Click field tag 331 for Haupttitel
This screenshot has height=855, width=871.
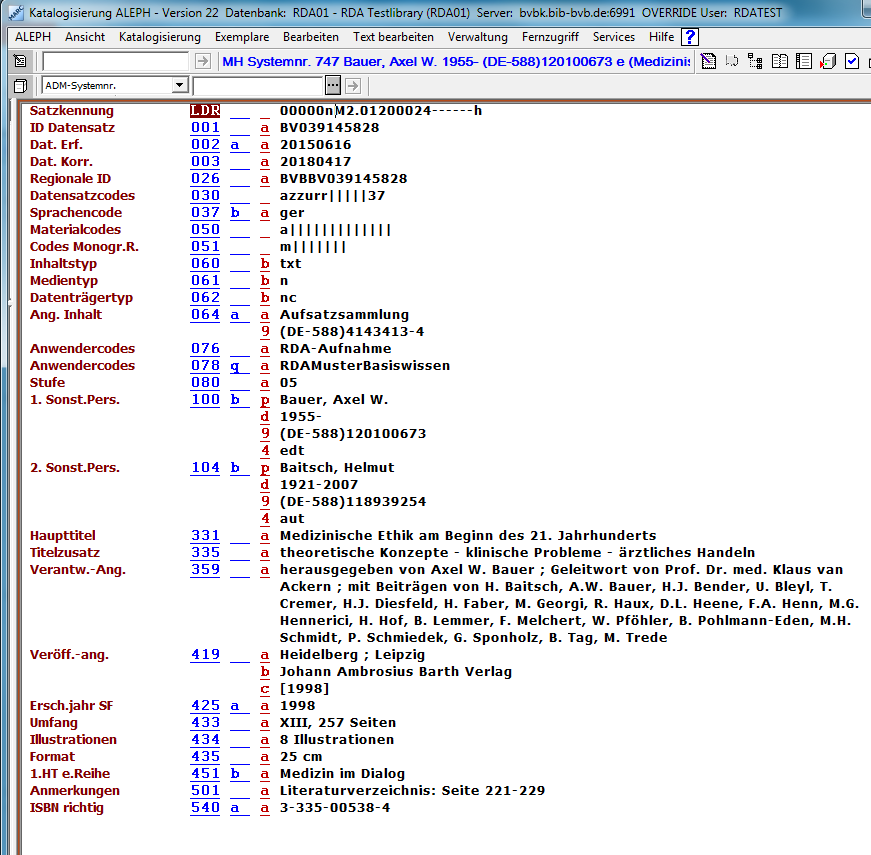coord(205,536)
